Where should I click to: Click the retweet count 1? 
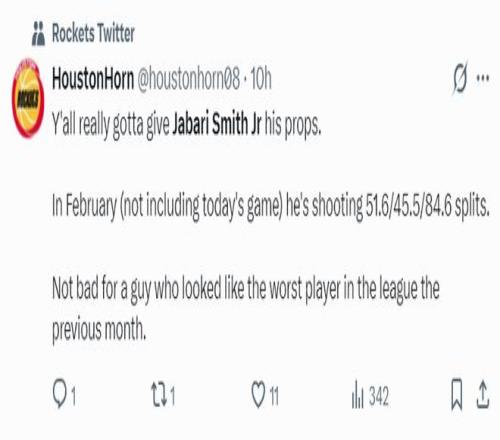172,396
